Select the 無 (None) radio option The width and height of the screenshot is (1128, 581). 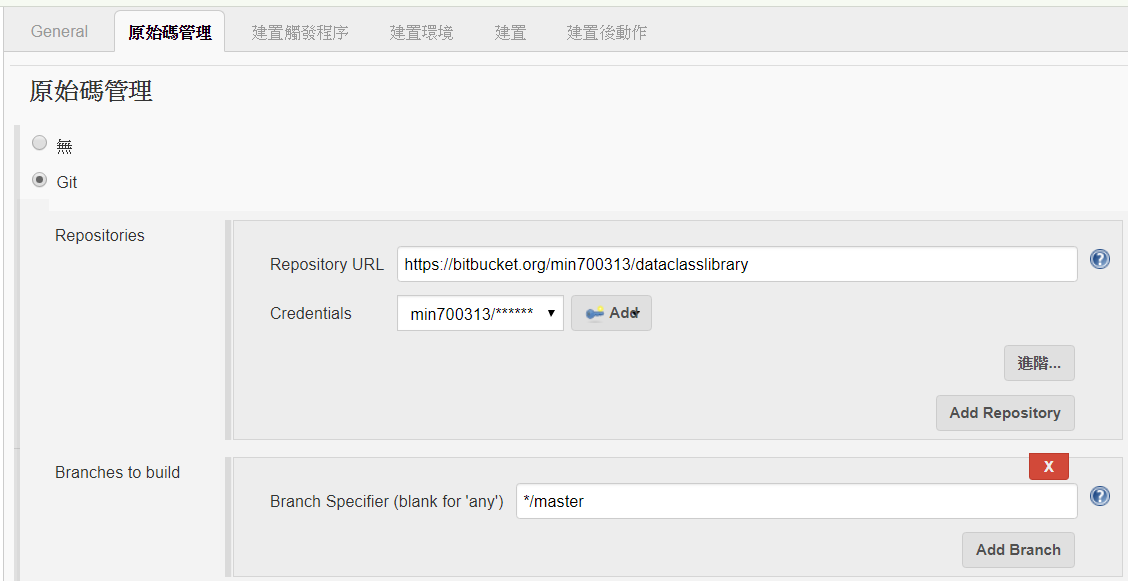(x=40, y=142)
